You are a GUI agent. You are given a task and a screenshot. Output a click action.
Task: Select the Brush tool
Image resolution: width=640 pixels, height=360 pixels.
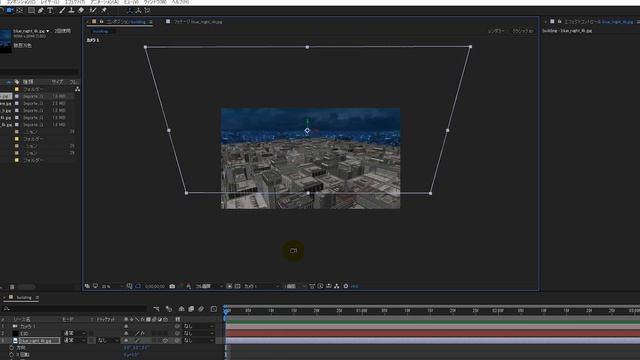pyautogui.click(x=62, y=10)
